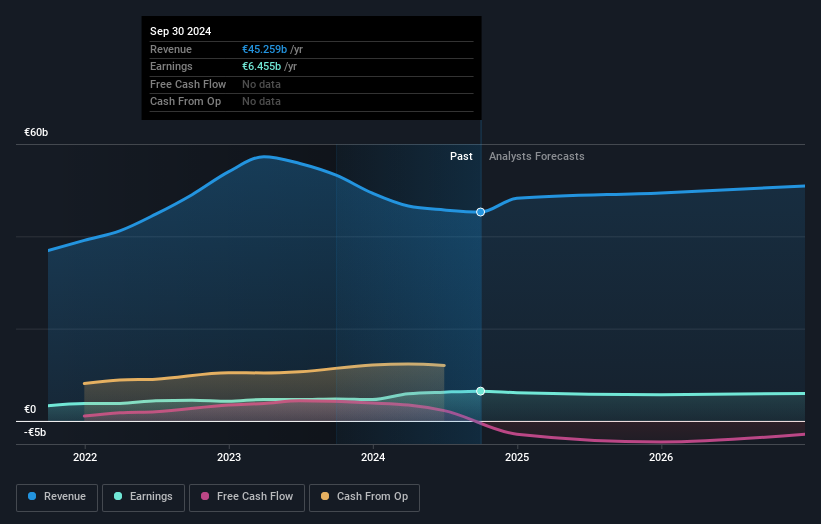Click the Earnings data point marker on the chart
The width and height of the screenshot is (821, 524).
click(480, 391)
